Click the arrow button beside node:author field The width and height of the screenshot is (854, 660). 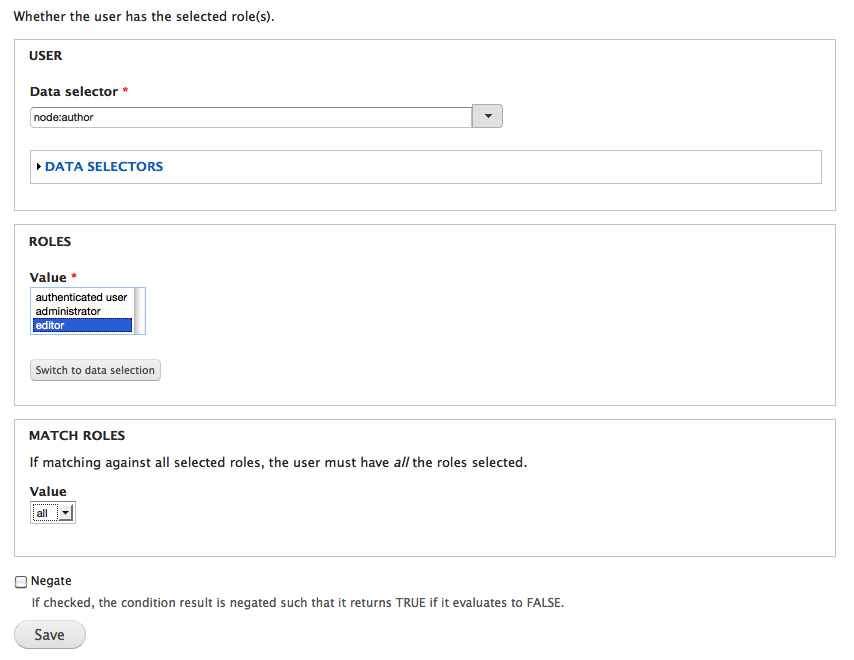click(487, 116)
